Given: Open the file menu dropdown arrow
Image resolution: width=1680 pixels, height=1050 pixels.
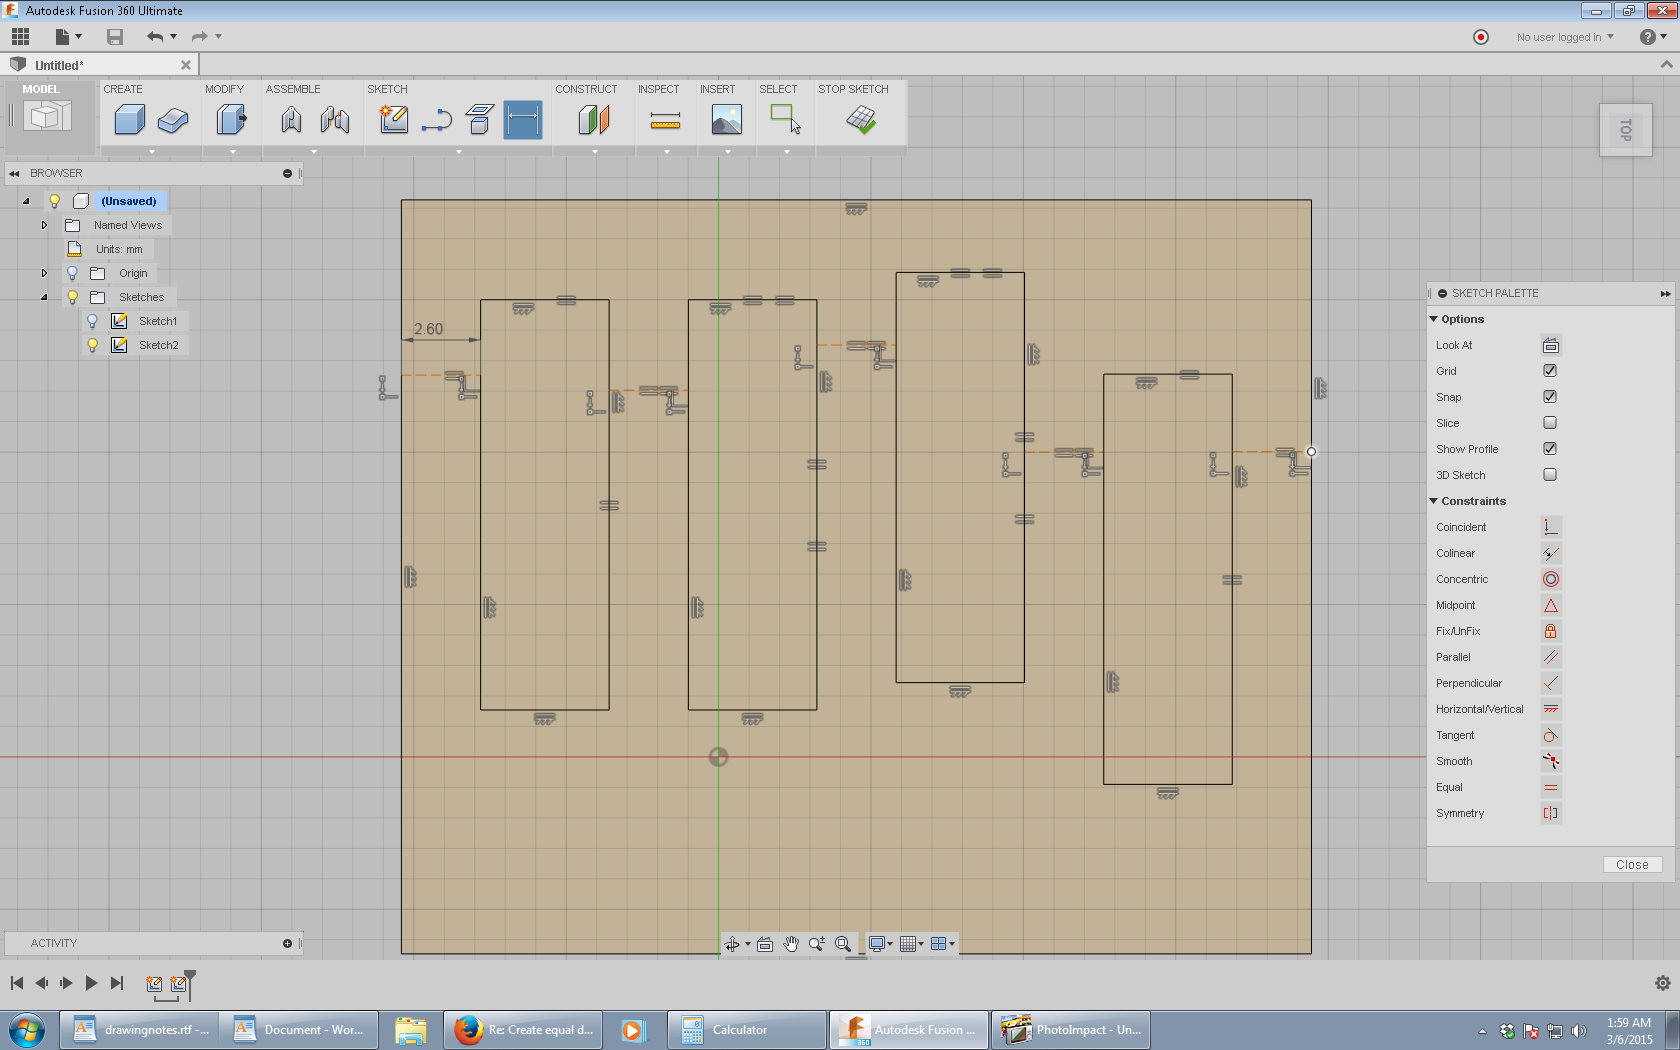Looking at the screenshot, I should click(79, 37).
